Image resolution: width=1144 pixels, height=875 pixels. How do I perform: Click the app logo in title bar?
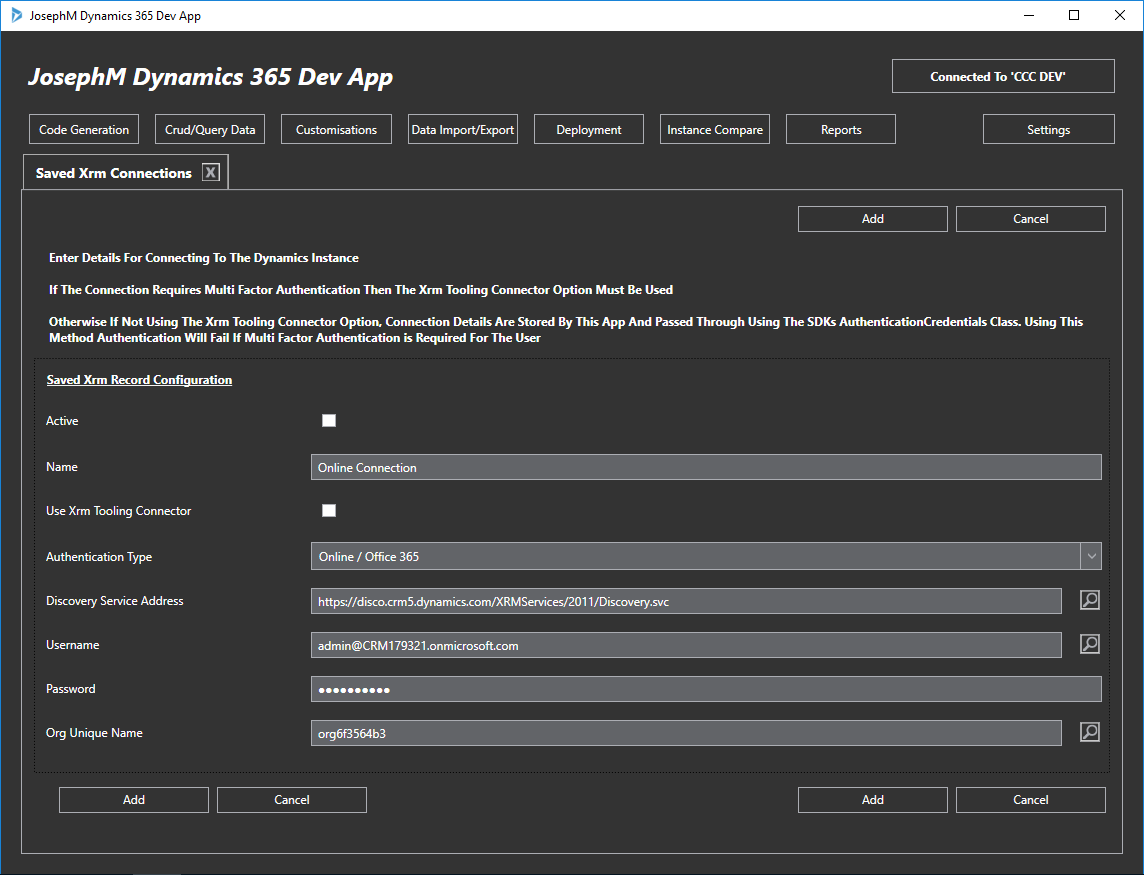click(16, 16)
